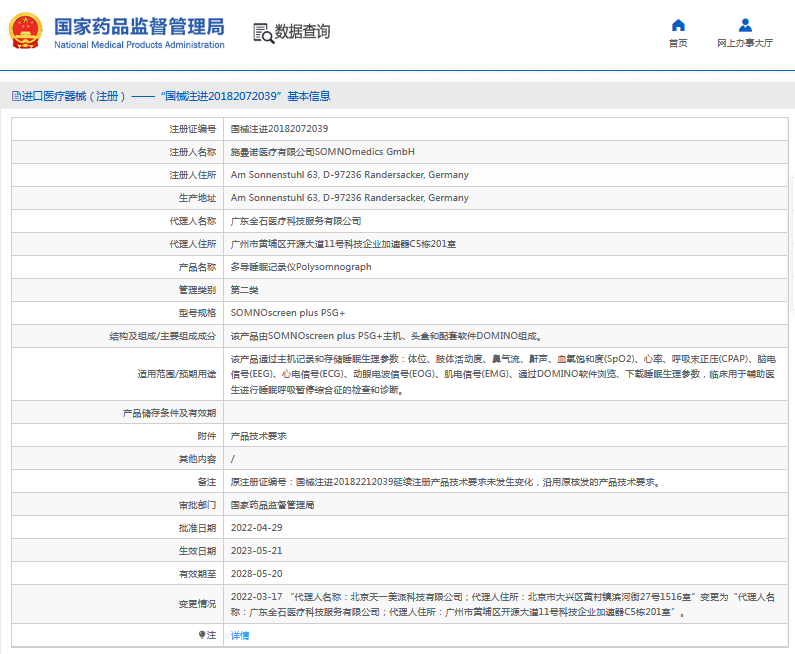Screen dimensions: 795x654
Task: Click the product name Polysomnograph cell
Action: coord(301,267)
